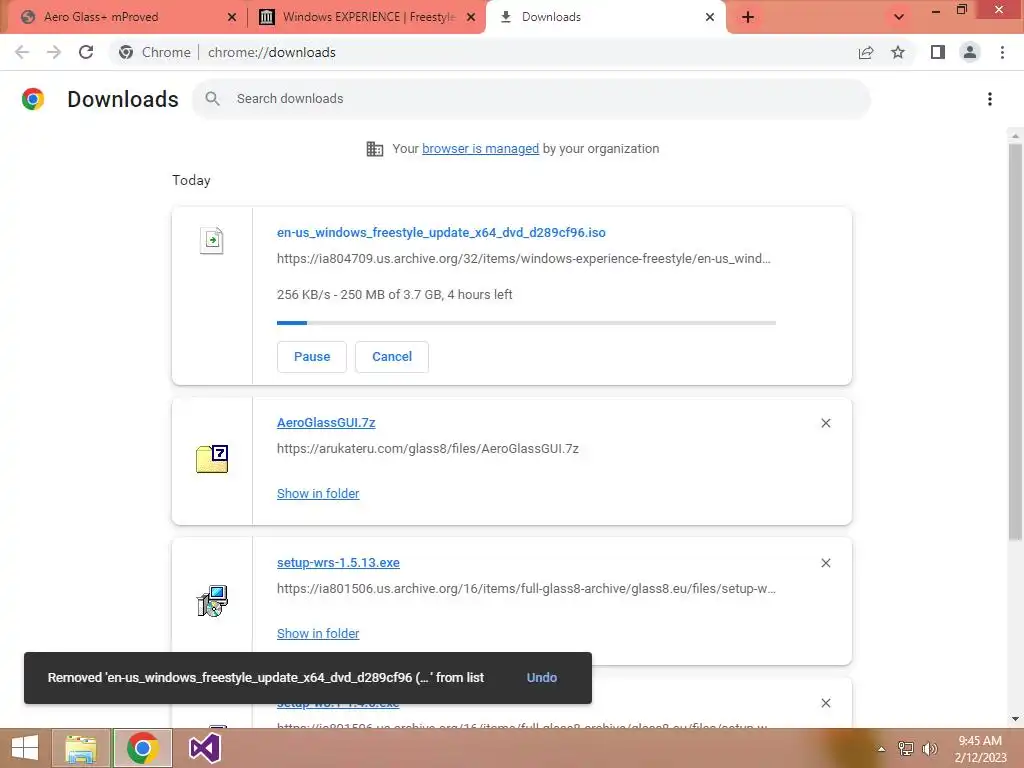Click the page vertical scrollbar thumb
This screenshot has height=768, width=1024.
coord(1015,342)
